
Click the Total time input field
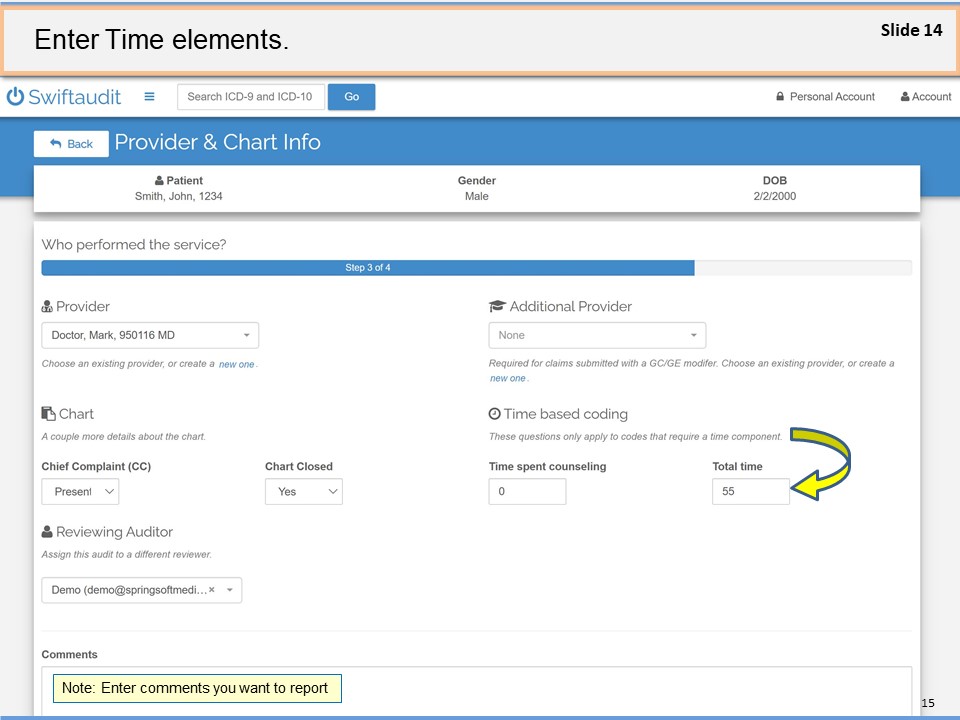coord(750,491)
